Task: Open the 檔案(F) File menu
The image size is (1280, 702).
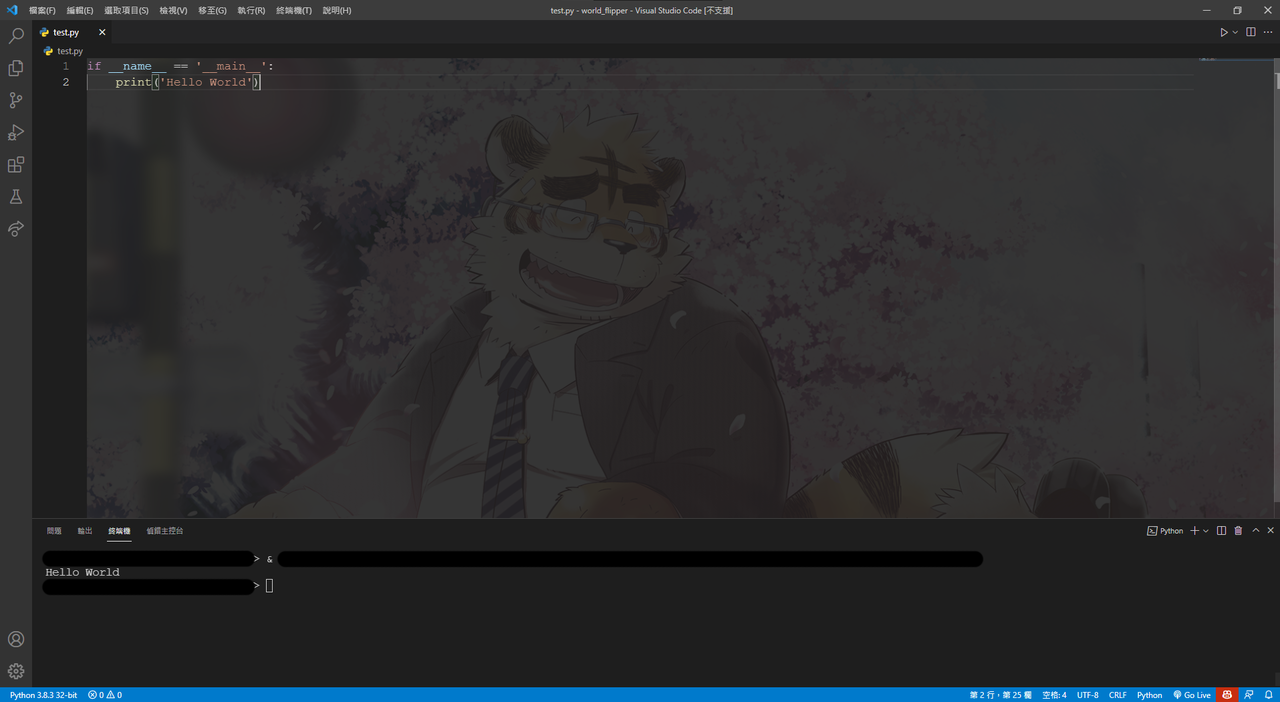Action: [42, 10]
